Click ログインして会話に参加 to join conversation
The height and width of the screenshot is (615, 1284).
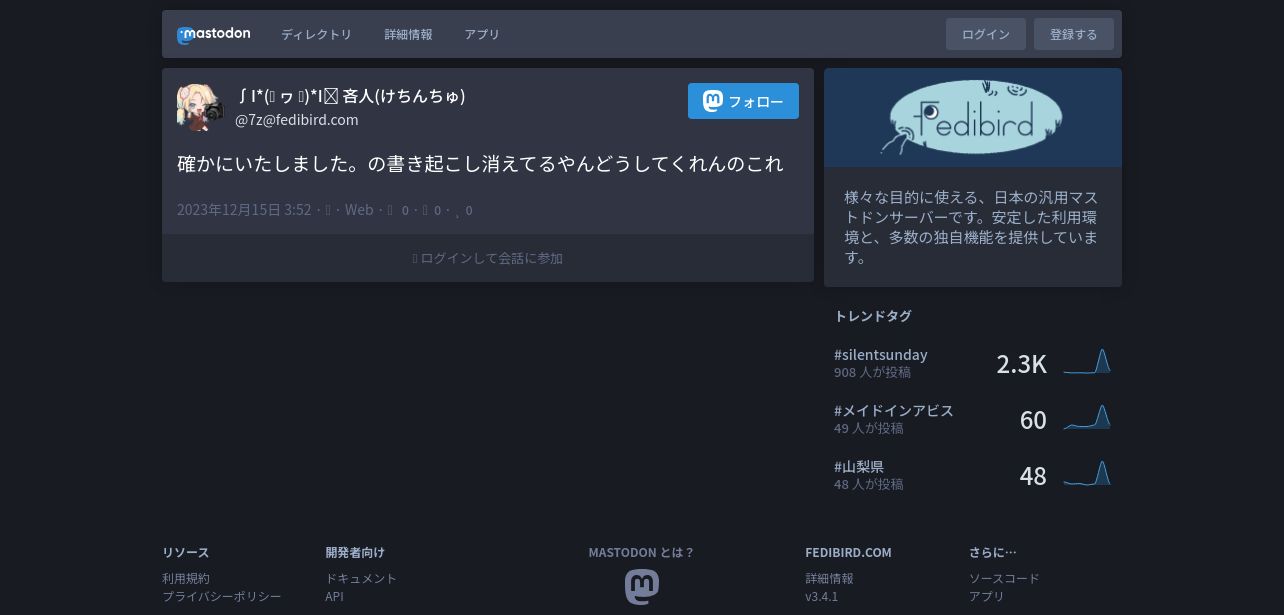[x=488, y=258]
